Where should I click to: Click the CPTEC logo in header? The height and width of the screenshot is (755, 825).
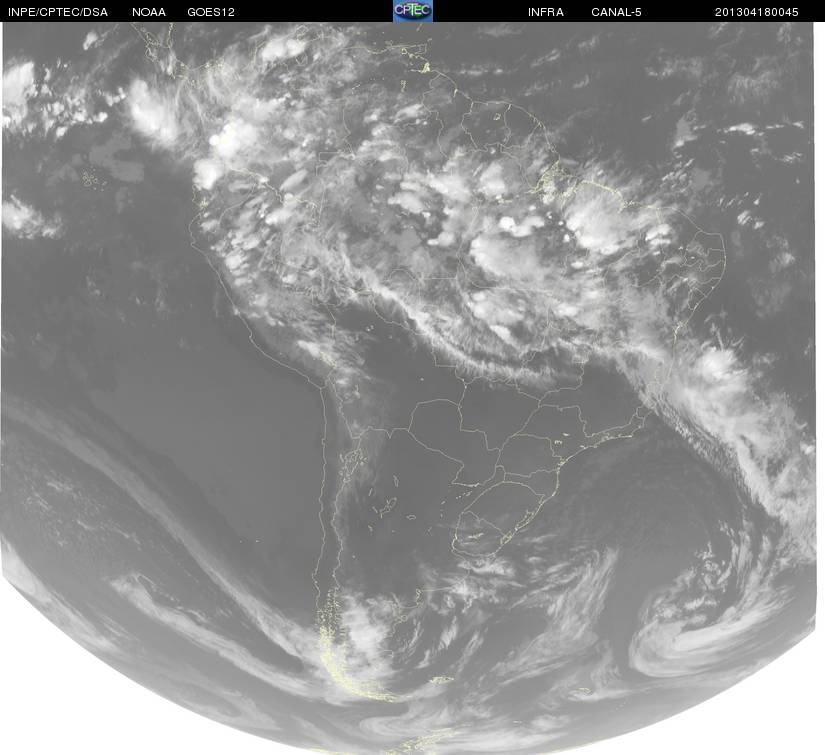coord(413,11)
